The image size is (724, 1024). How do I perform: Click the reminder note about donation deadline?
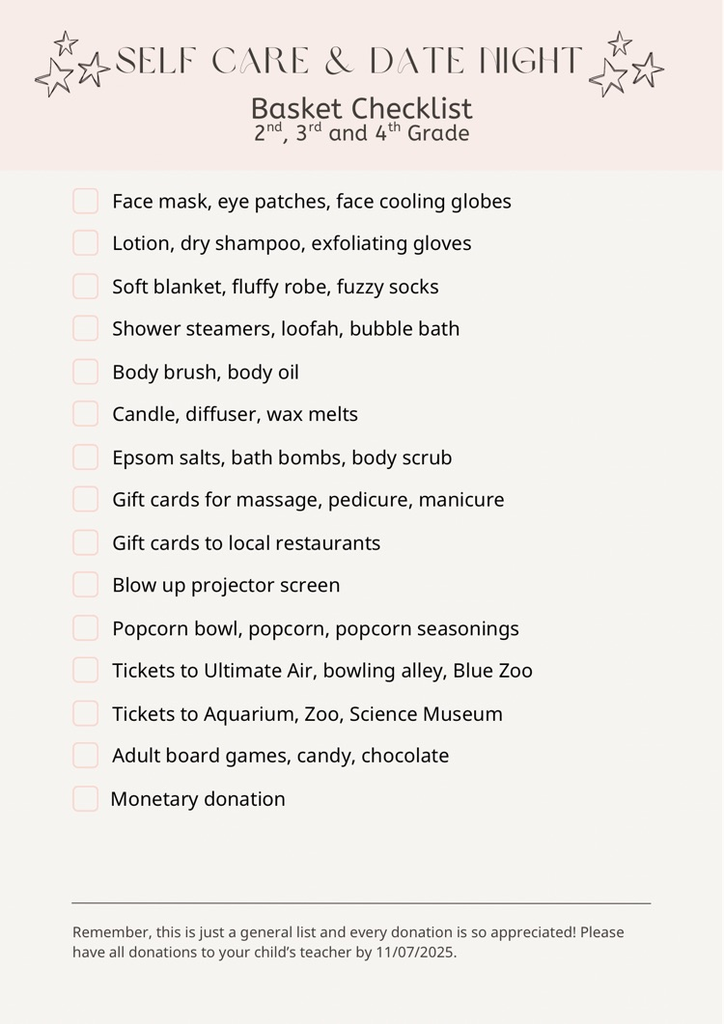click(348, 942)
